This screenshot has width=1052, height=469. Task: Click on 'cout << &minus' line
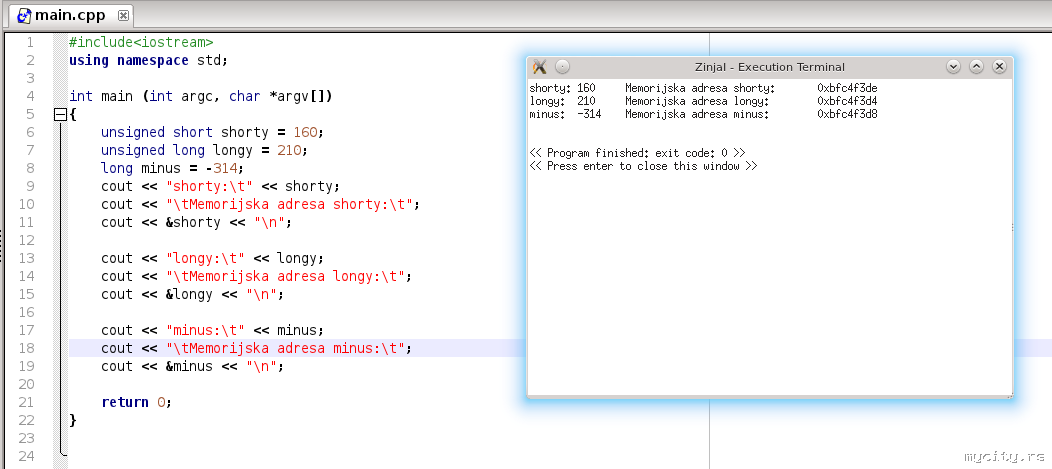[193, 366]
